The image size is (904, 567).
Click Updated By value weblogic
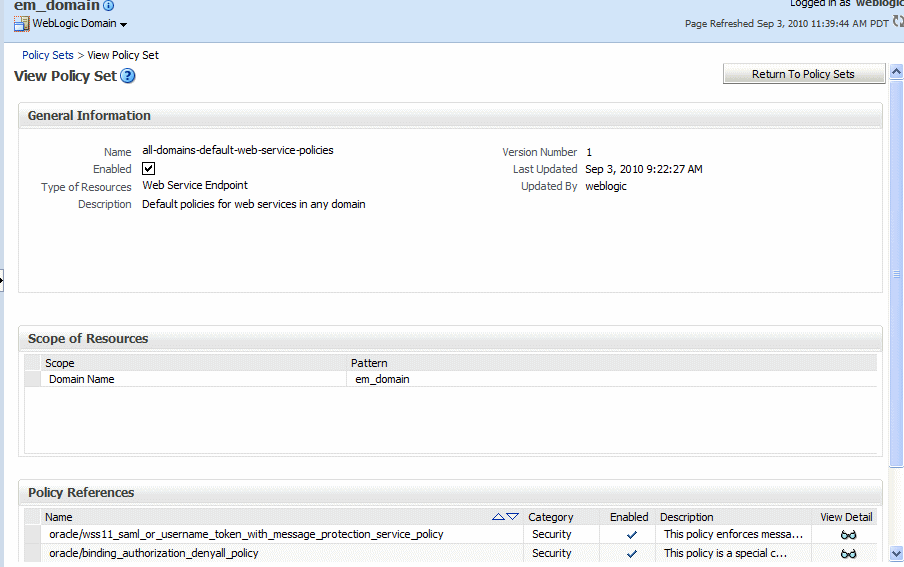[x=605, y=186]
